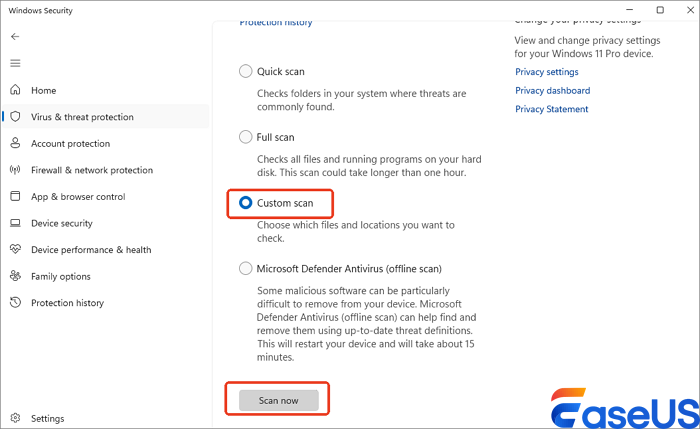Open Device security section
This screenshot has width=700, height=429.
pos(106,223)
